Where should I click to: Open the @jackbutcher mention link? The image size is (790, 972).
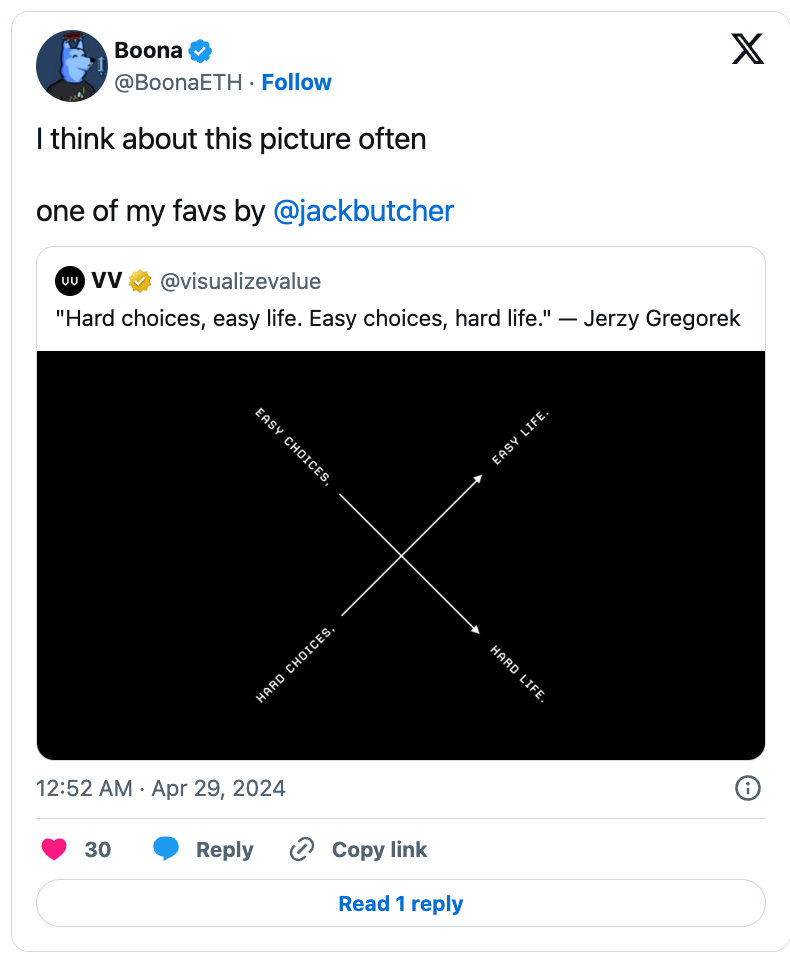point(363,211)
